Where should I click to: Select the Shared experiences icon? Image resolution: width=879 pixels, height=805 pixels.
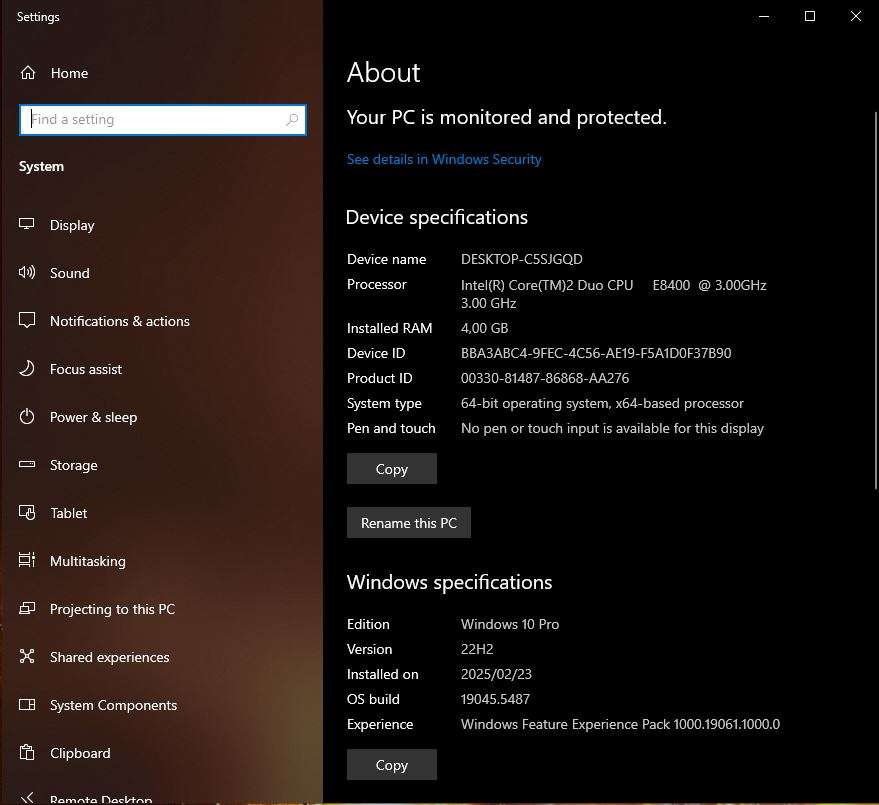point(26,656)
